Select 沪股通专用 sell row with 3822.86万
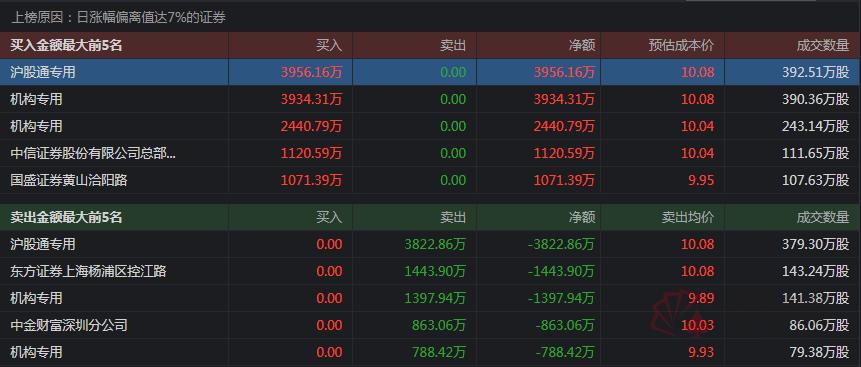861x367 pixels. coord(430,244)
